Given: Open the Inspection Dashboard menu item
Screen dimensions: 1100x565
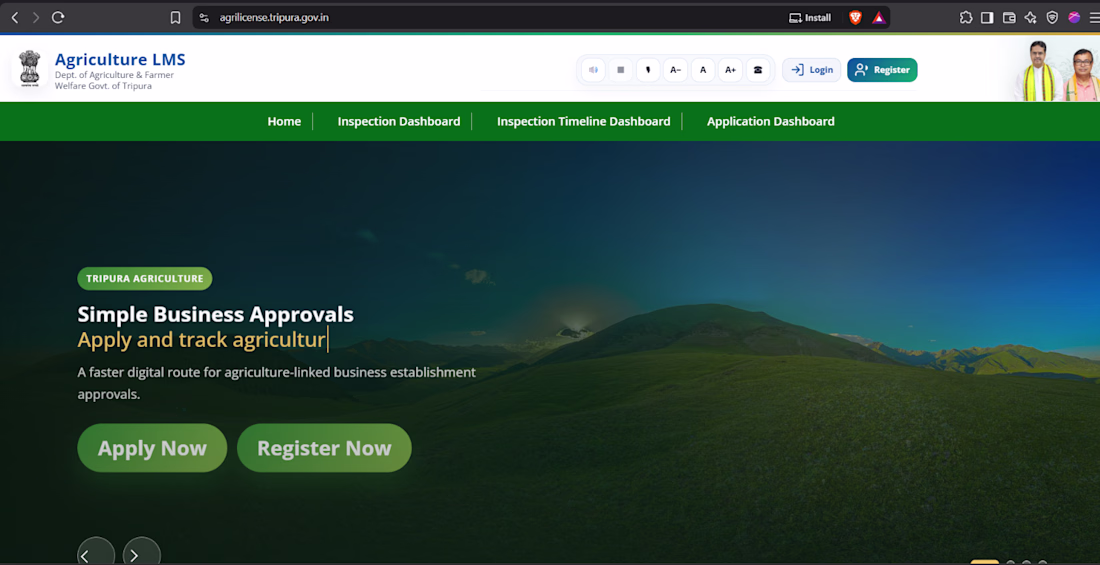Looking at the screenshot, I should pos(398,121).
